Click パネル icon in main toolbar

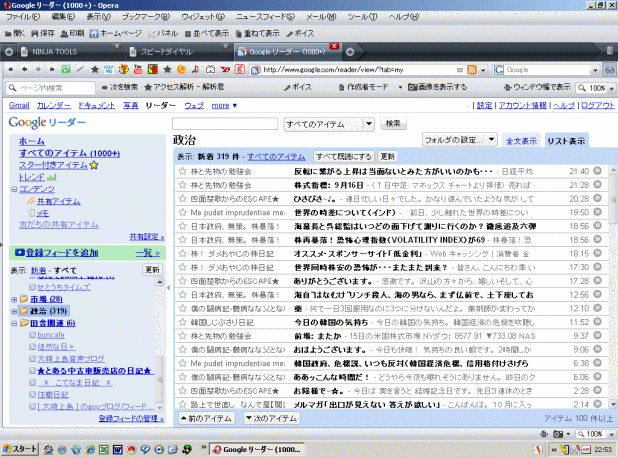click(x=151, y=34)
